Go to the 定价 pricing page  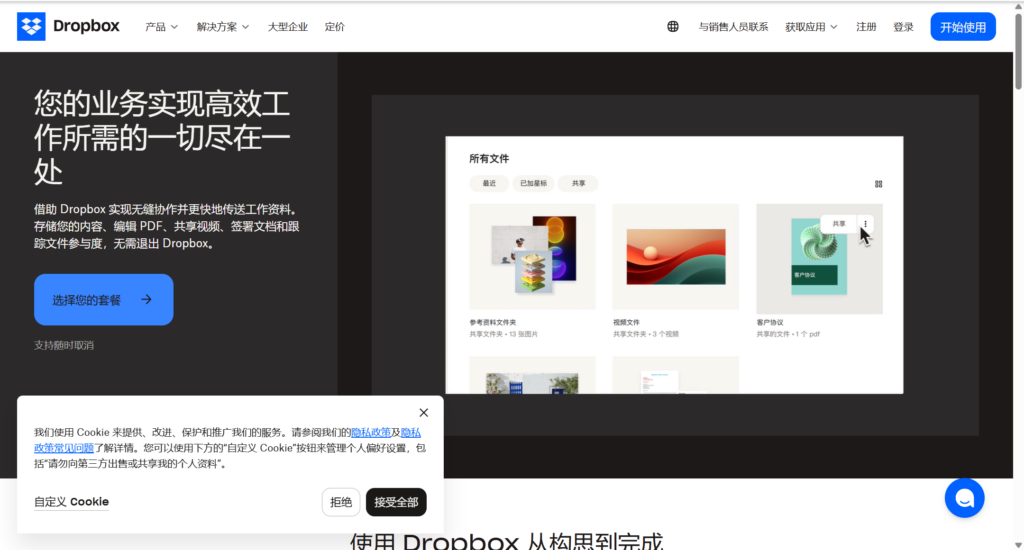tap(335, 27)
